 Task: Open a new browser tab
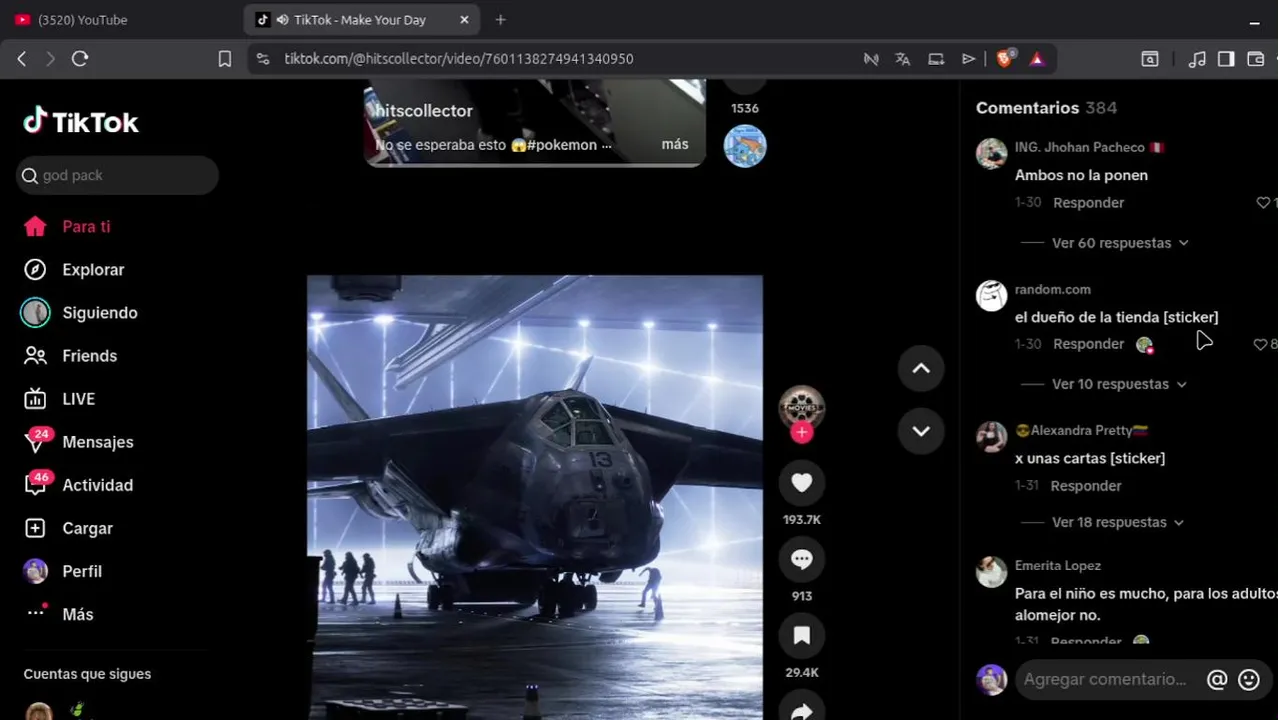click(x=500, y=19)
